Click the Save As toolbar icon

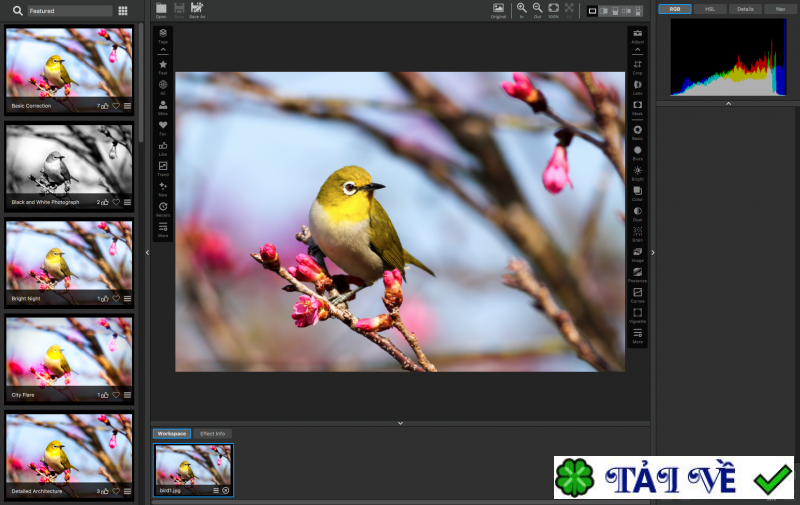coord(197,8)
